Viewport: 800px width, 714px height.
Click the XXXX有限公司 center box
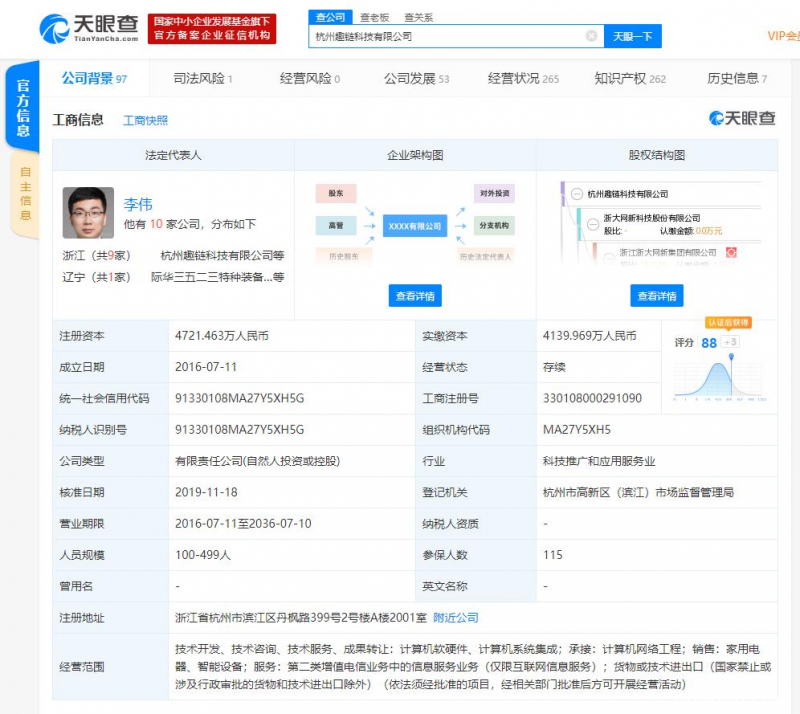point(415,226)
